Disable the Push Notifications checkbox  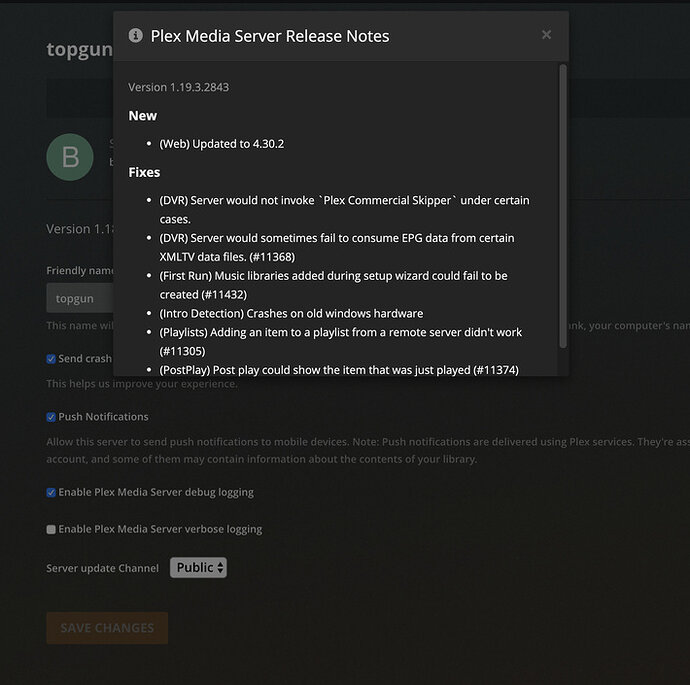point(51,417)
